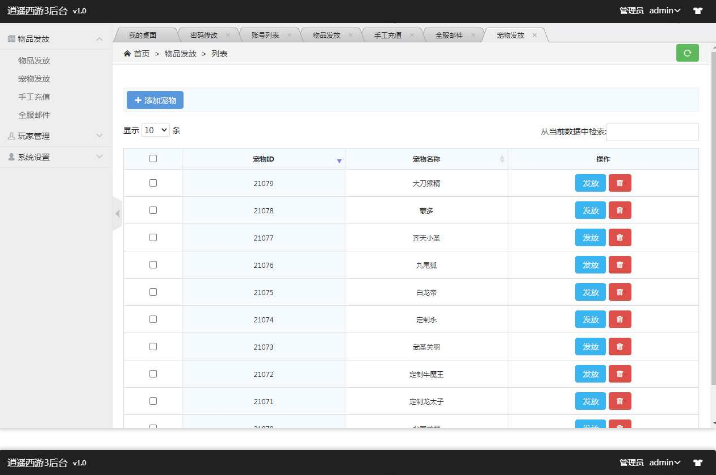
Task: Tick the checkbox for pet ID 21075
Action: pos(153,292)
